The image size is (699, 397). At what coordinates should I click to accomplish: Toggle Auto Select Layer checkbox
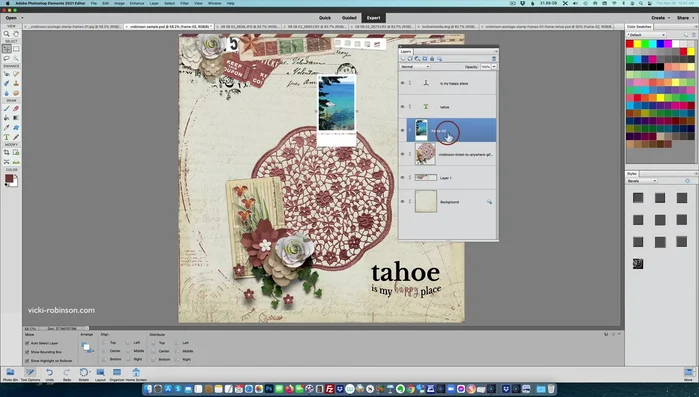tap(27, 343)
